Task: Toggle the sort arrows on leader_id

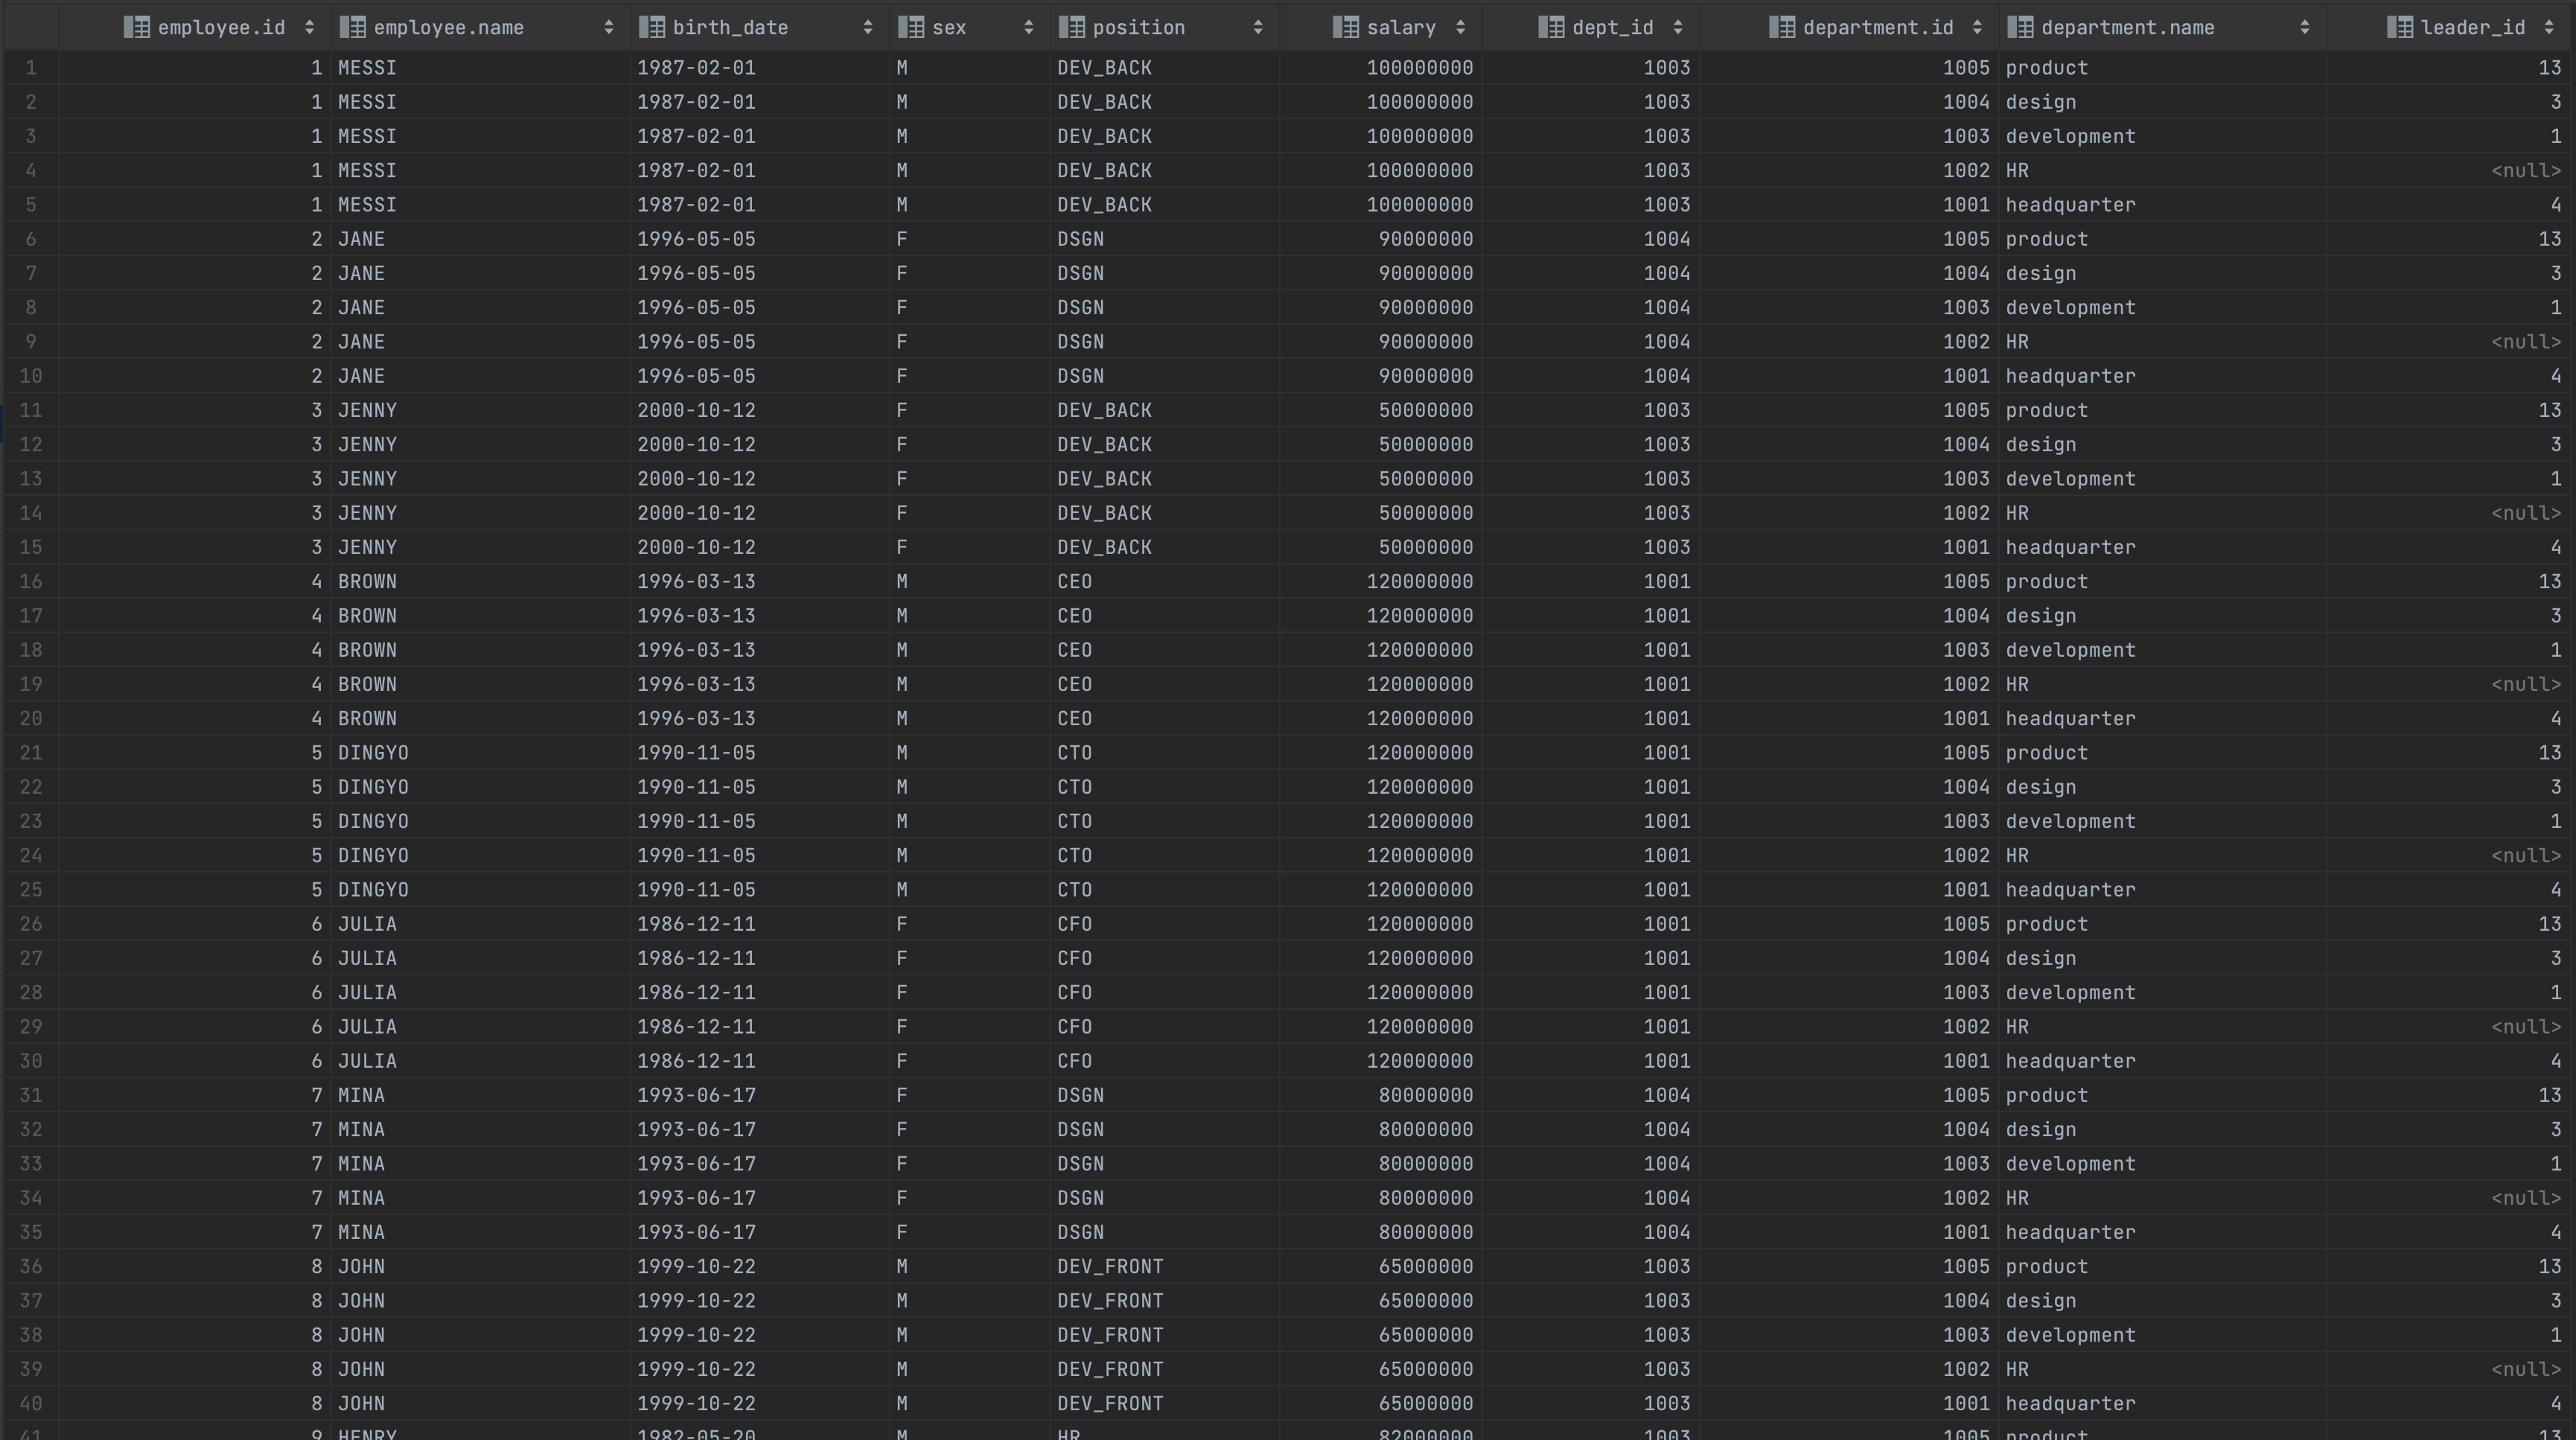Action: [x=2548, y=27]
